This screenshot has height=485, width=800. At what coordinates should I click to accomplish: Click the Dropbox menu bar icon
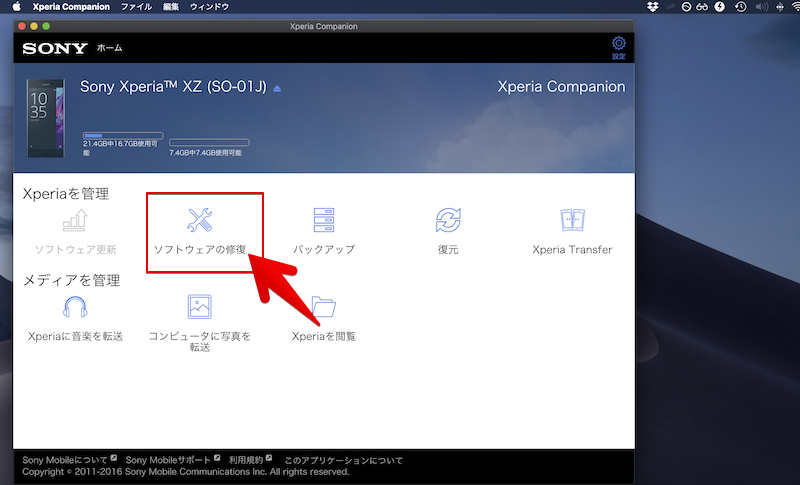click(653, 7)
